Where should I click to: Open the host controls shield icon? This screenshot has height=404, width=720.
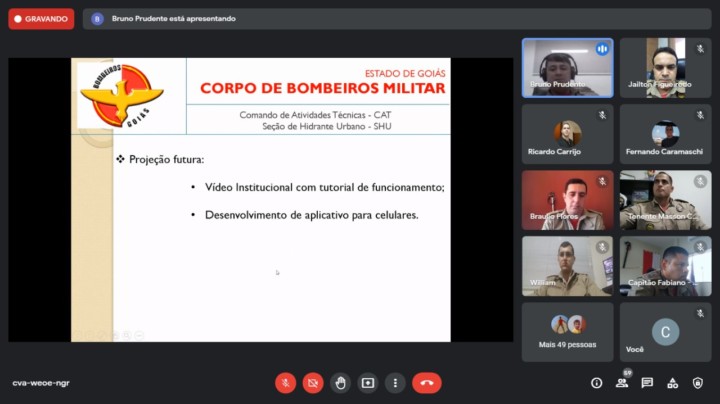(x=697, y=383)
